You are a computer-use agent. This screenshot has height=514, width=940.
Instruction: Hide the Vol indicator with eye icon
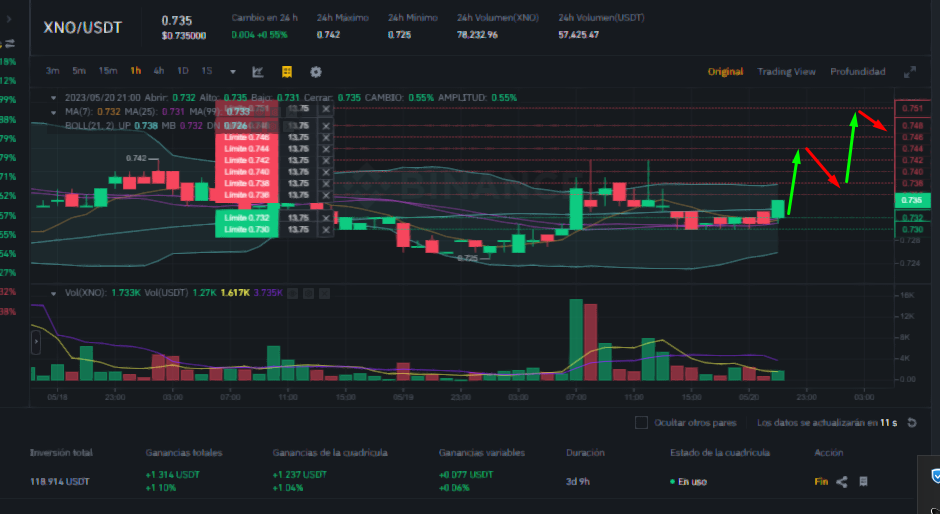293,293
